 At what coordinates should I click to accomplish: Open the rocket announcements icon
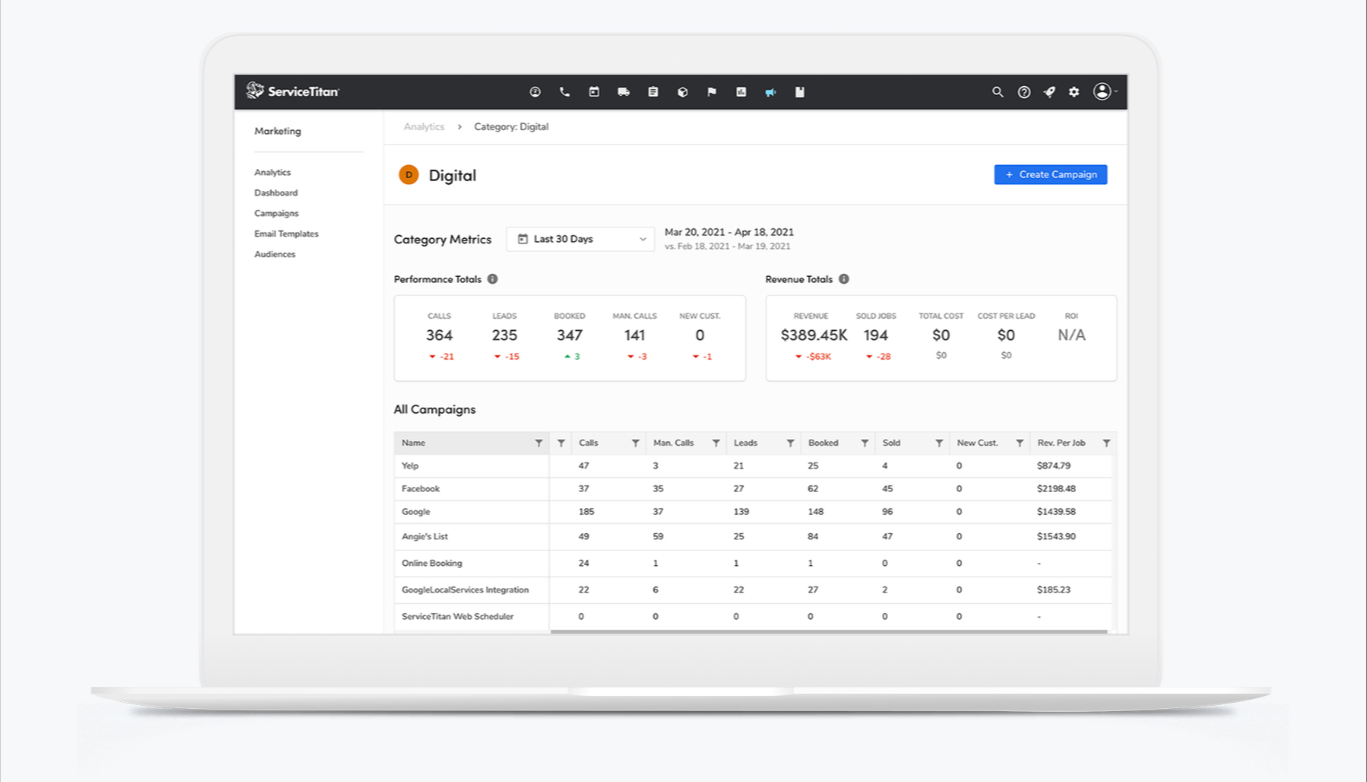coord(1048,91)
